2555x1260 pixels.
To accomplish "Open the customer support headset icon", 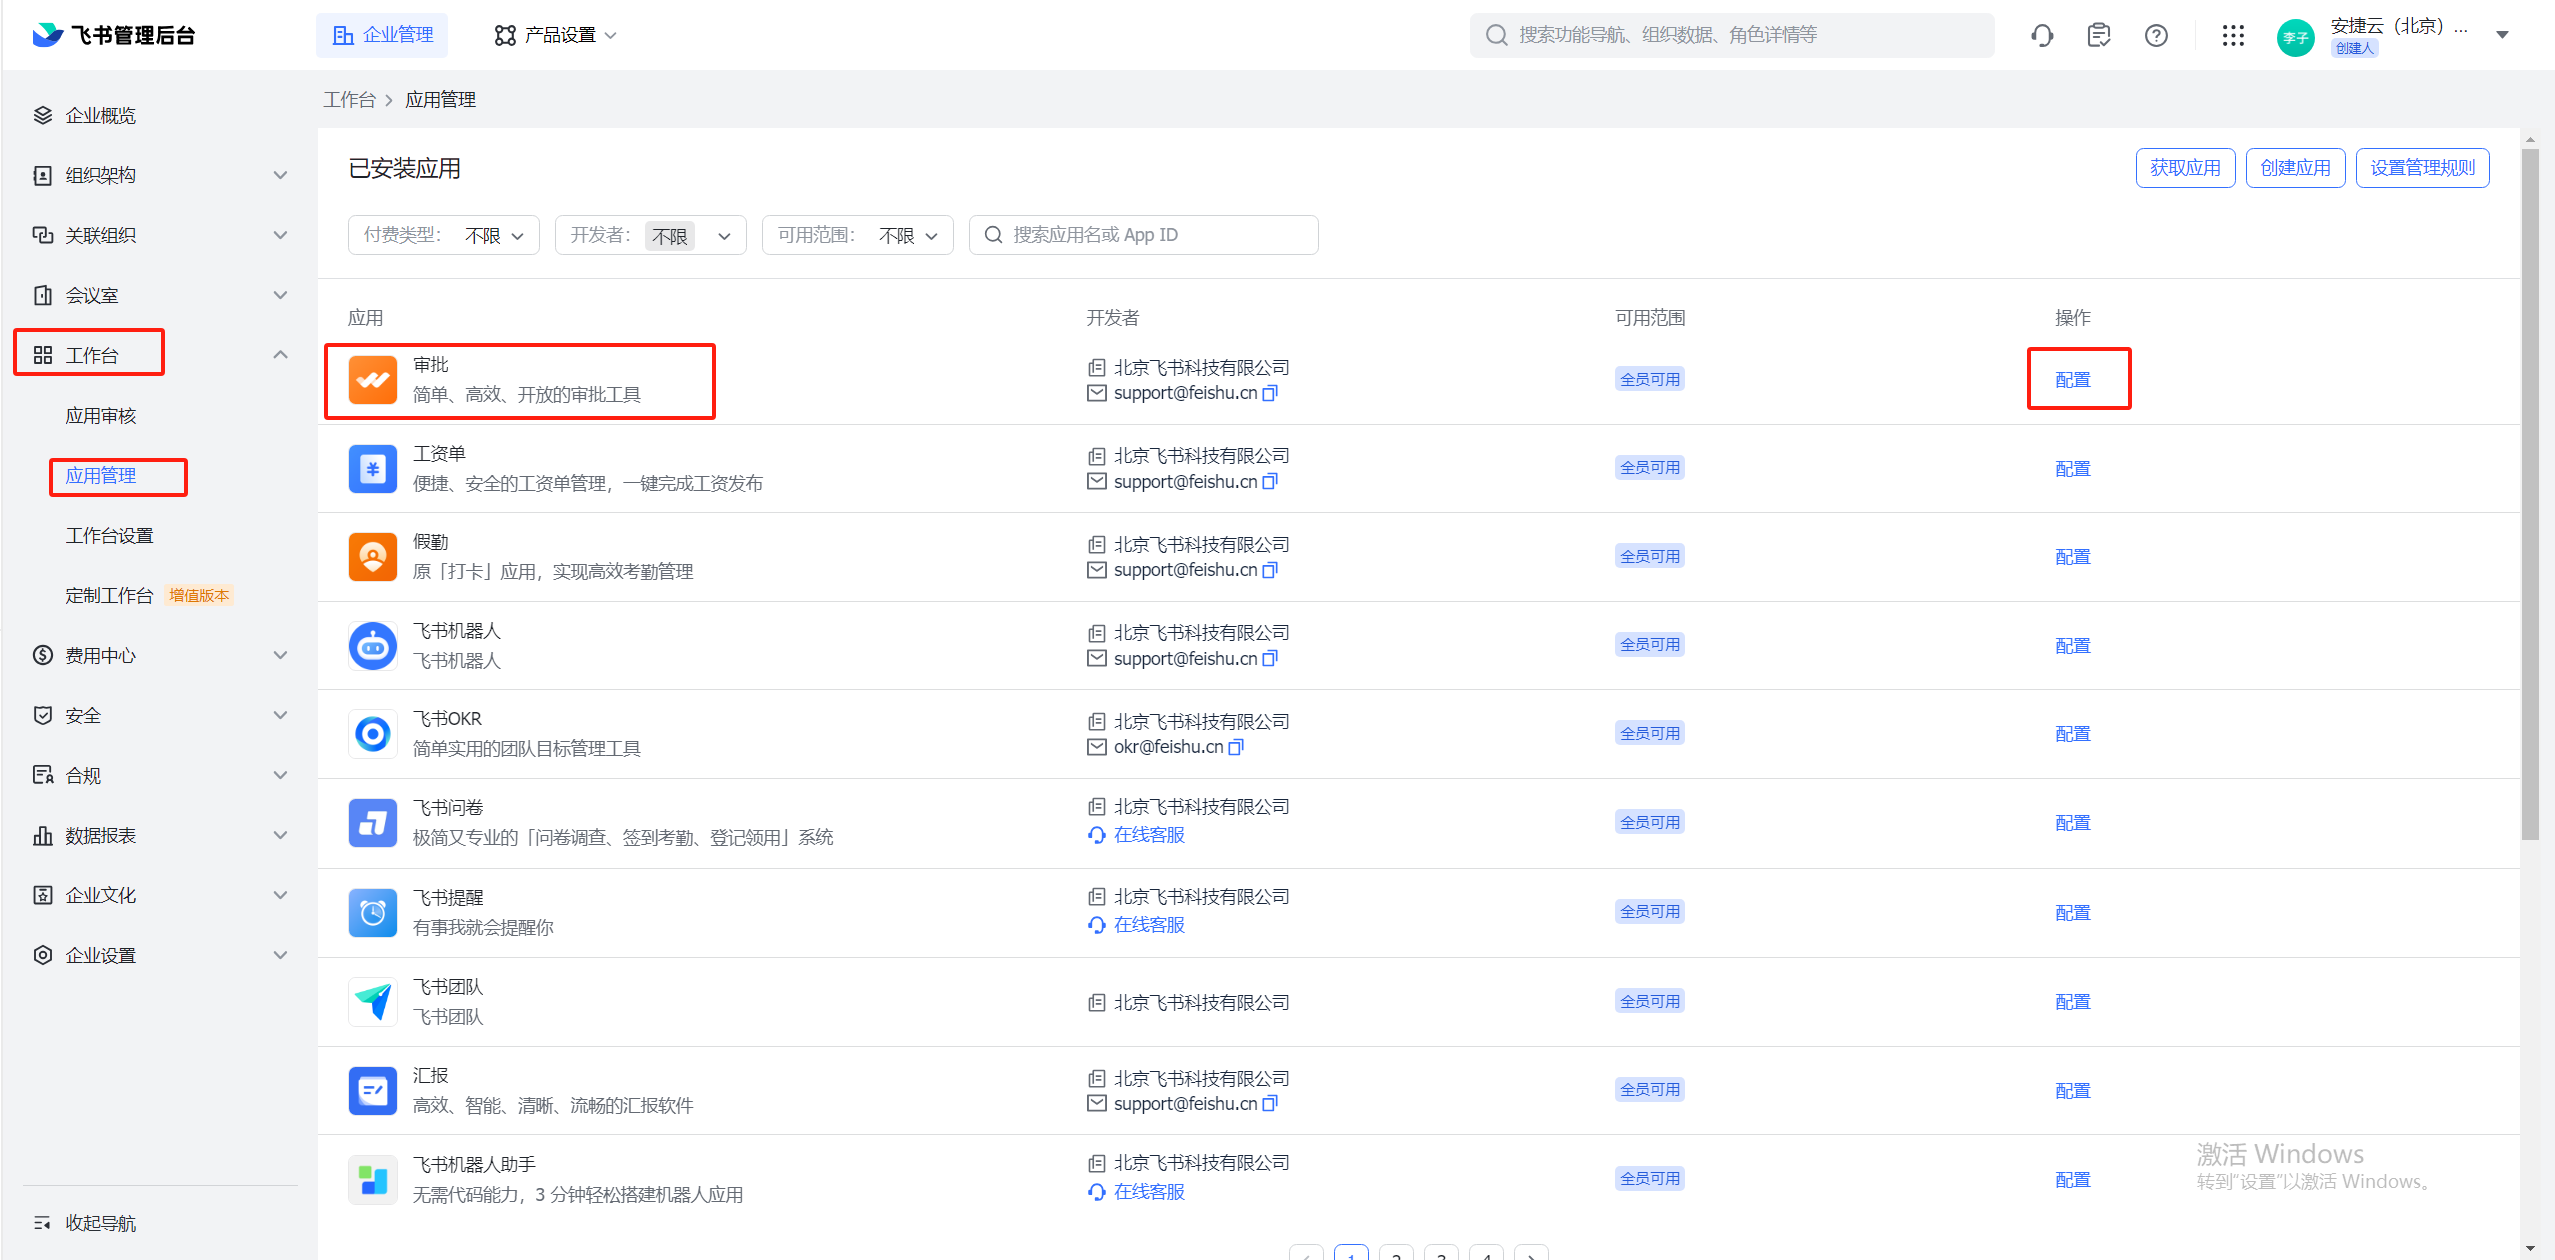I will tap(2042, 36).
